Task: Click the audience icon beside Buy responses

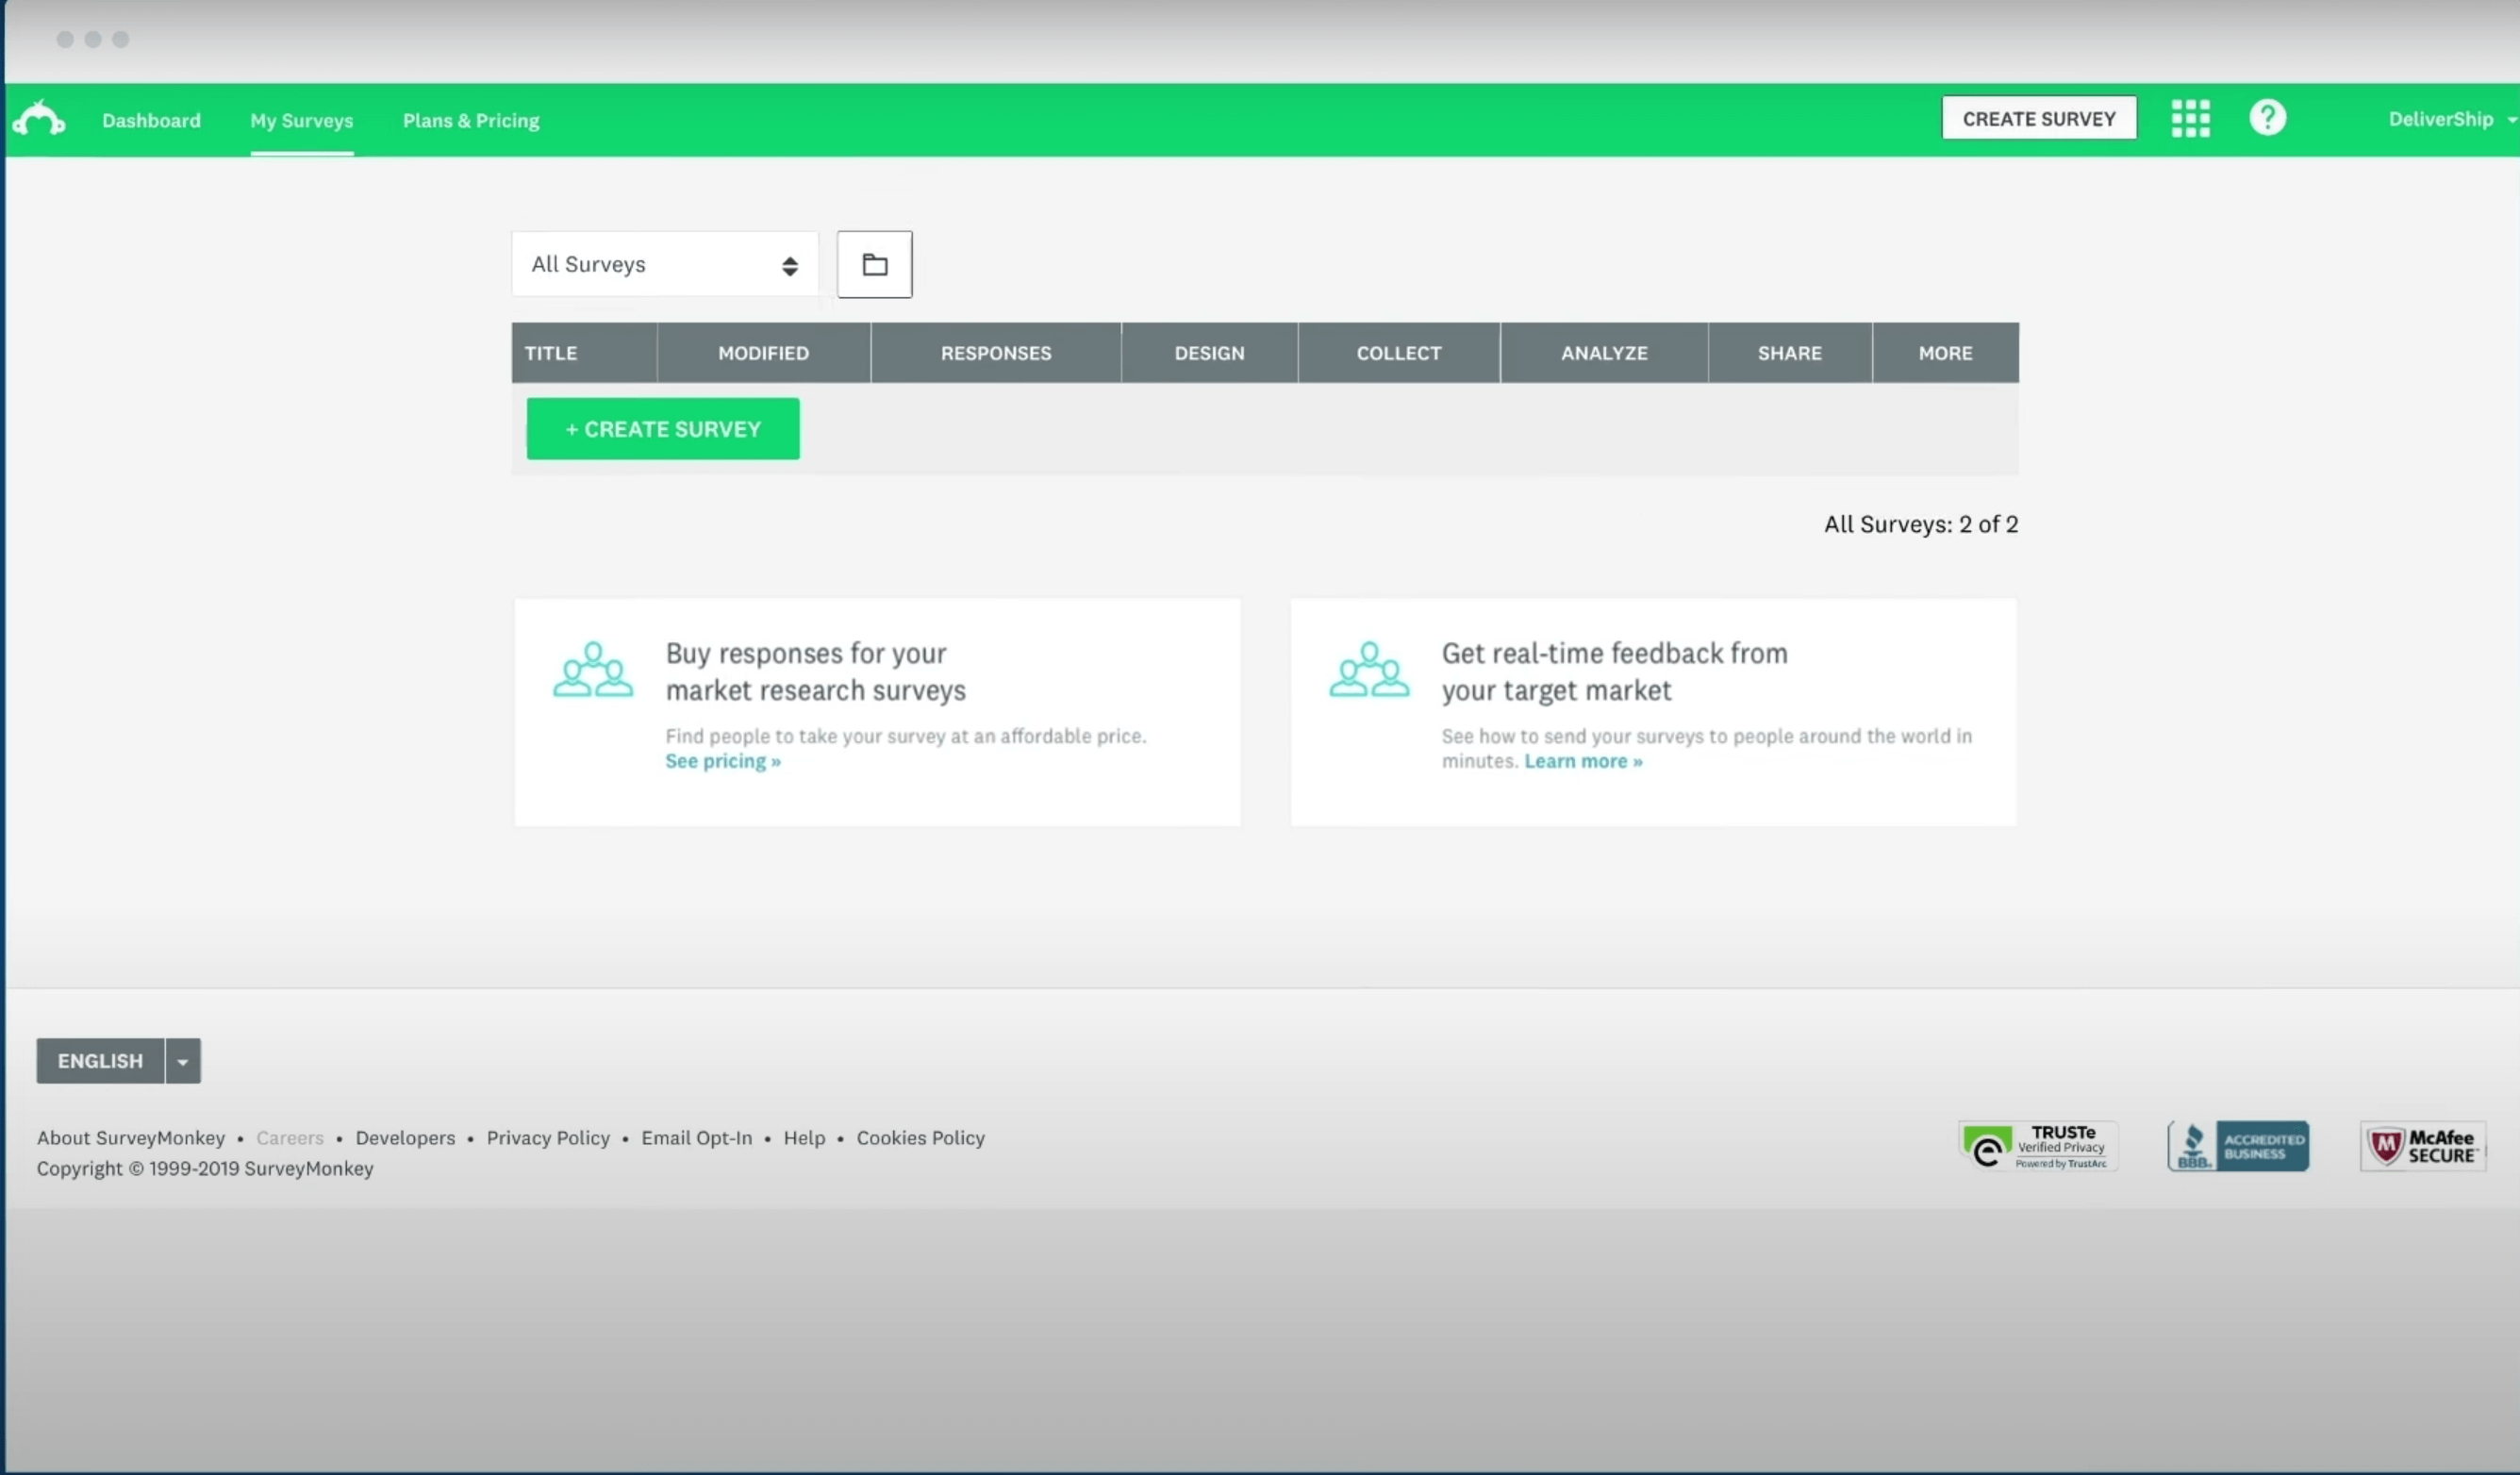Action: [593, 669]
